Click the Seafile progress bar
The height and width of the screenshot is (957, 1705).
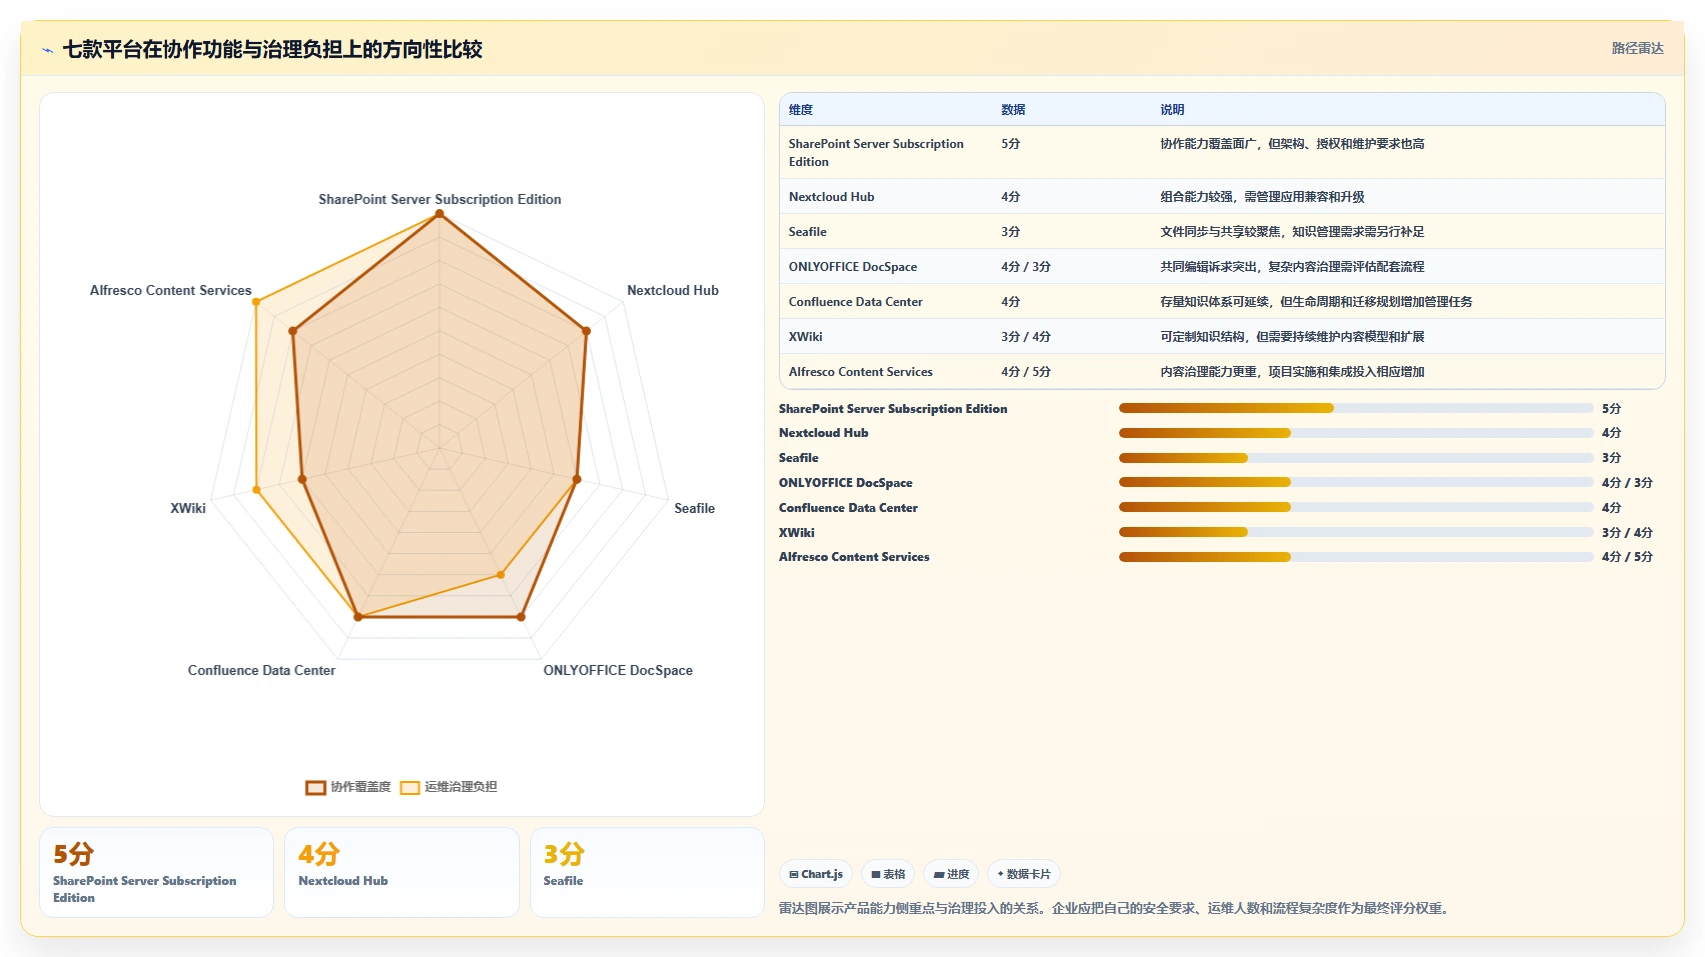pos(1356,458)
